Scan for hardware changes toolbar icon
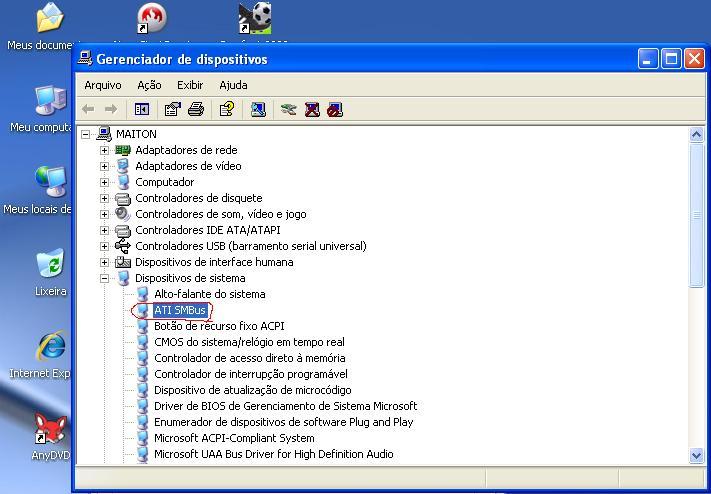711x494 pixels. 258,109
